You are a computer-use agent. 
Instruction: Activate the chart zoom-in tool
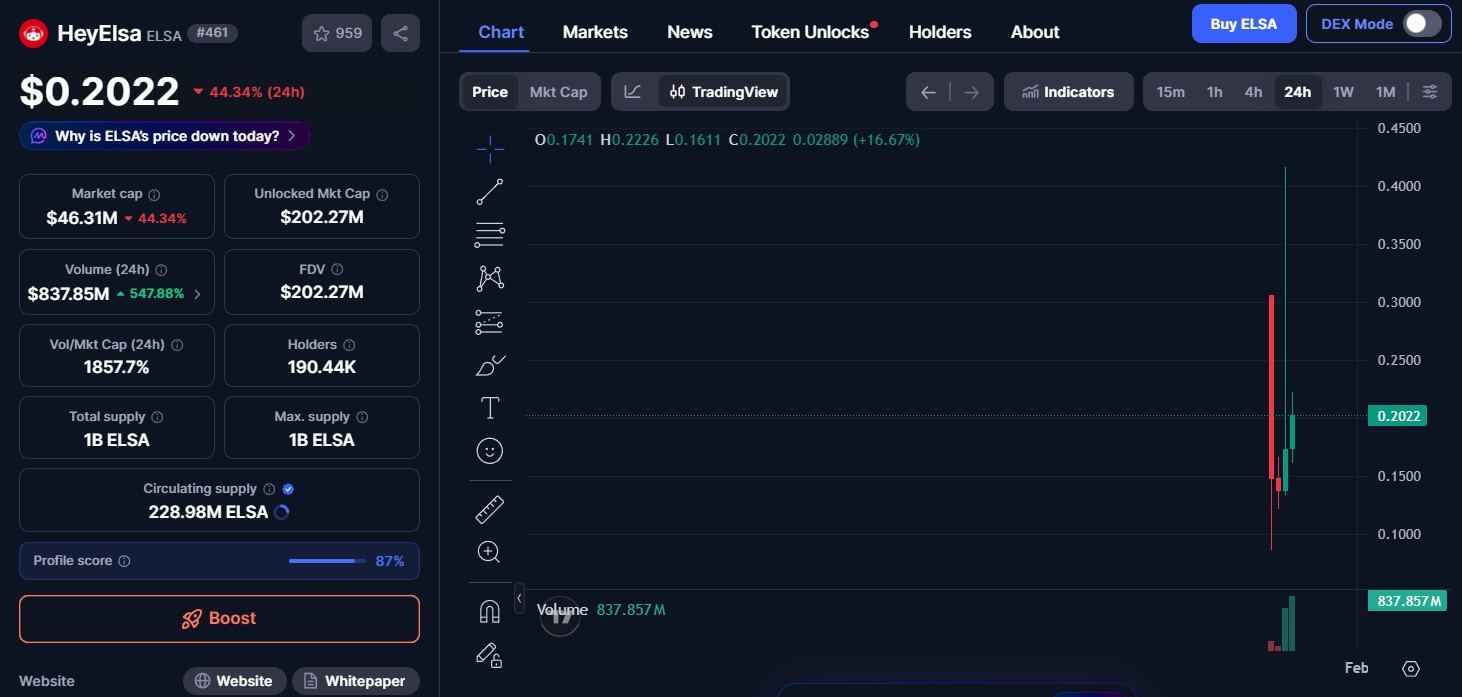[490, 551]
